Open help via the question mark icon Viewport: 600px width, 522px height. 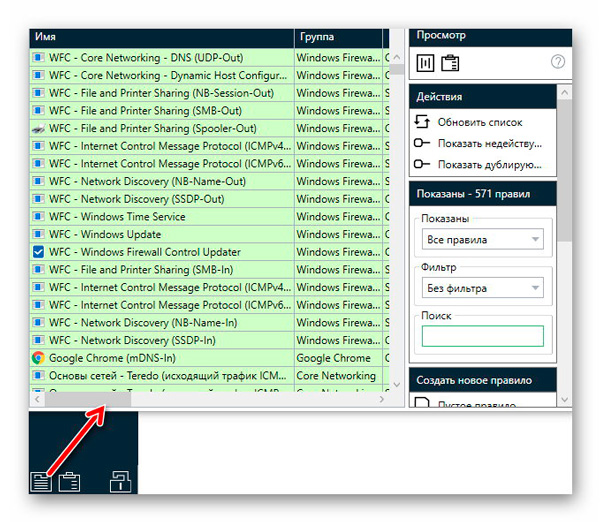coord(558,61)
